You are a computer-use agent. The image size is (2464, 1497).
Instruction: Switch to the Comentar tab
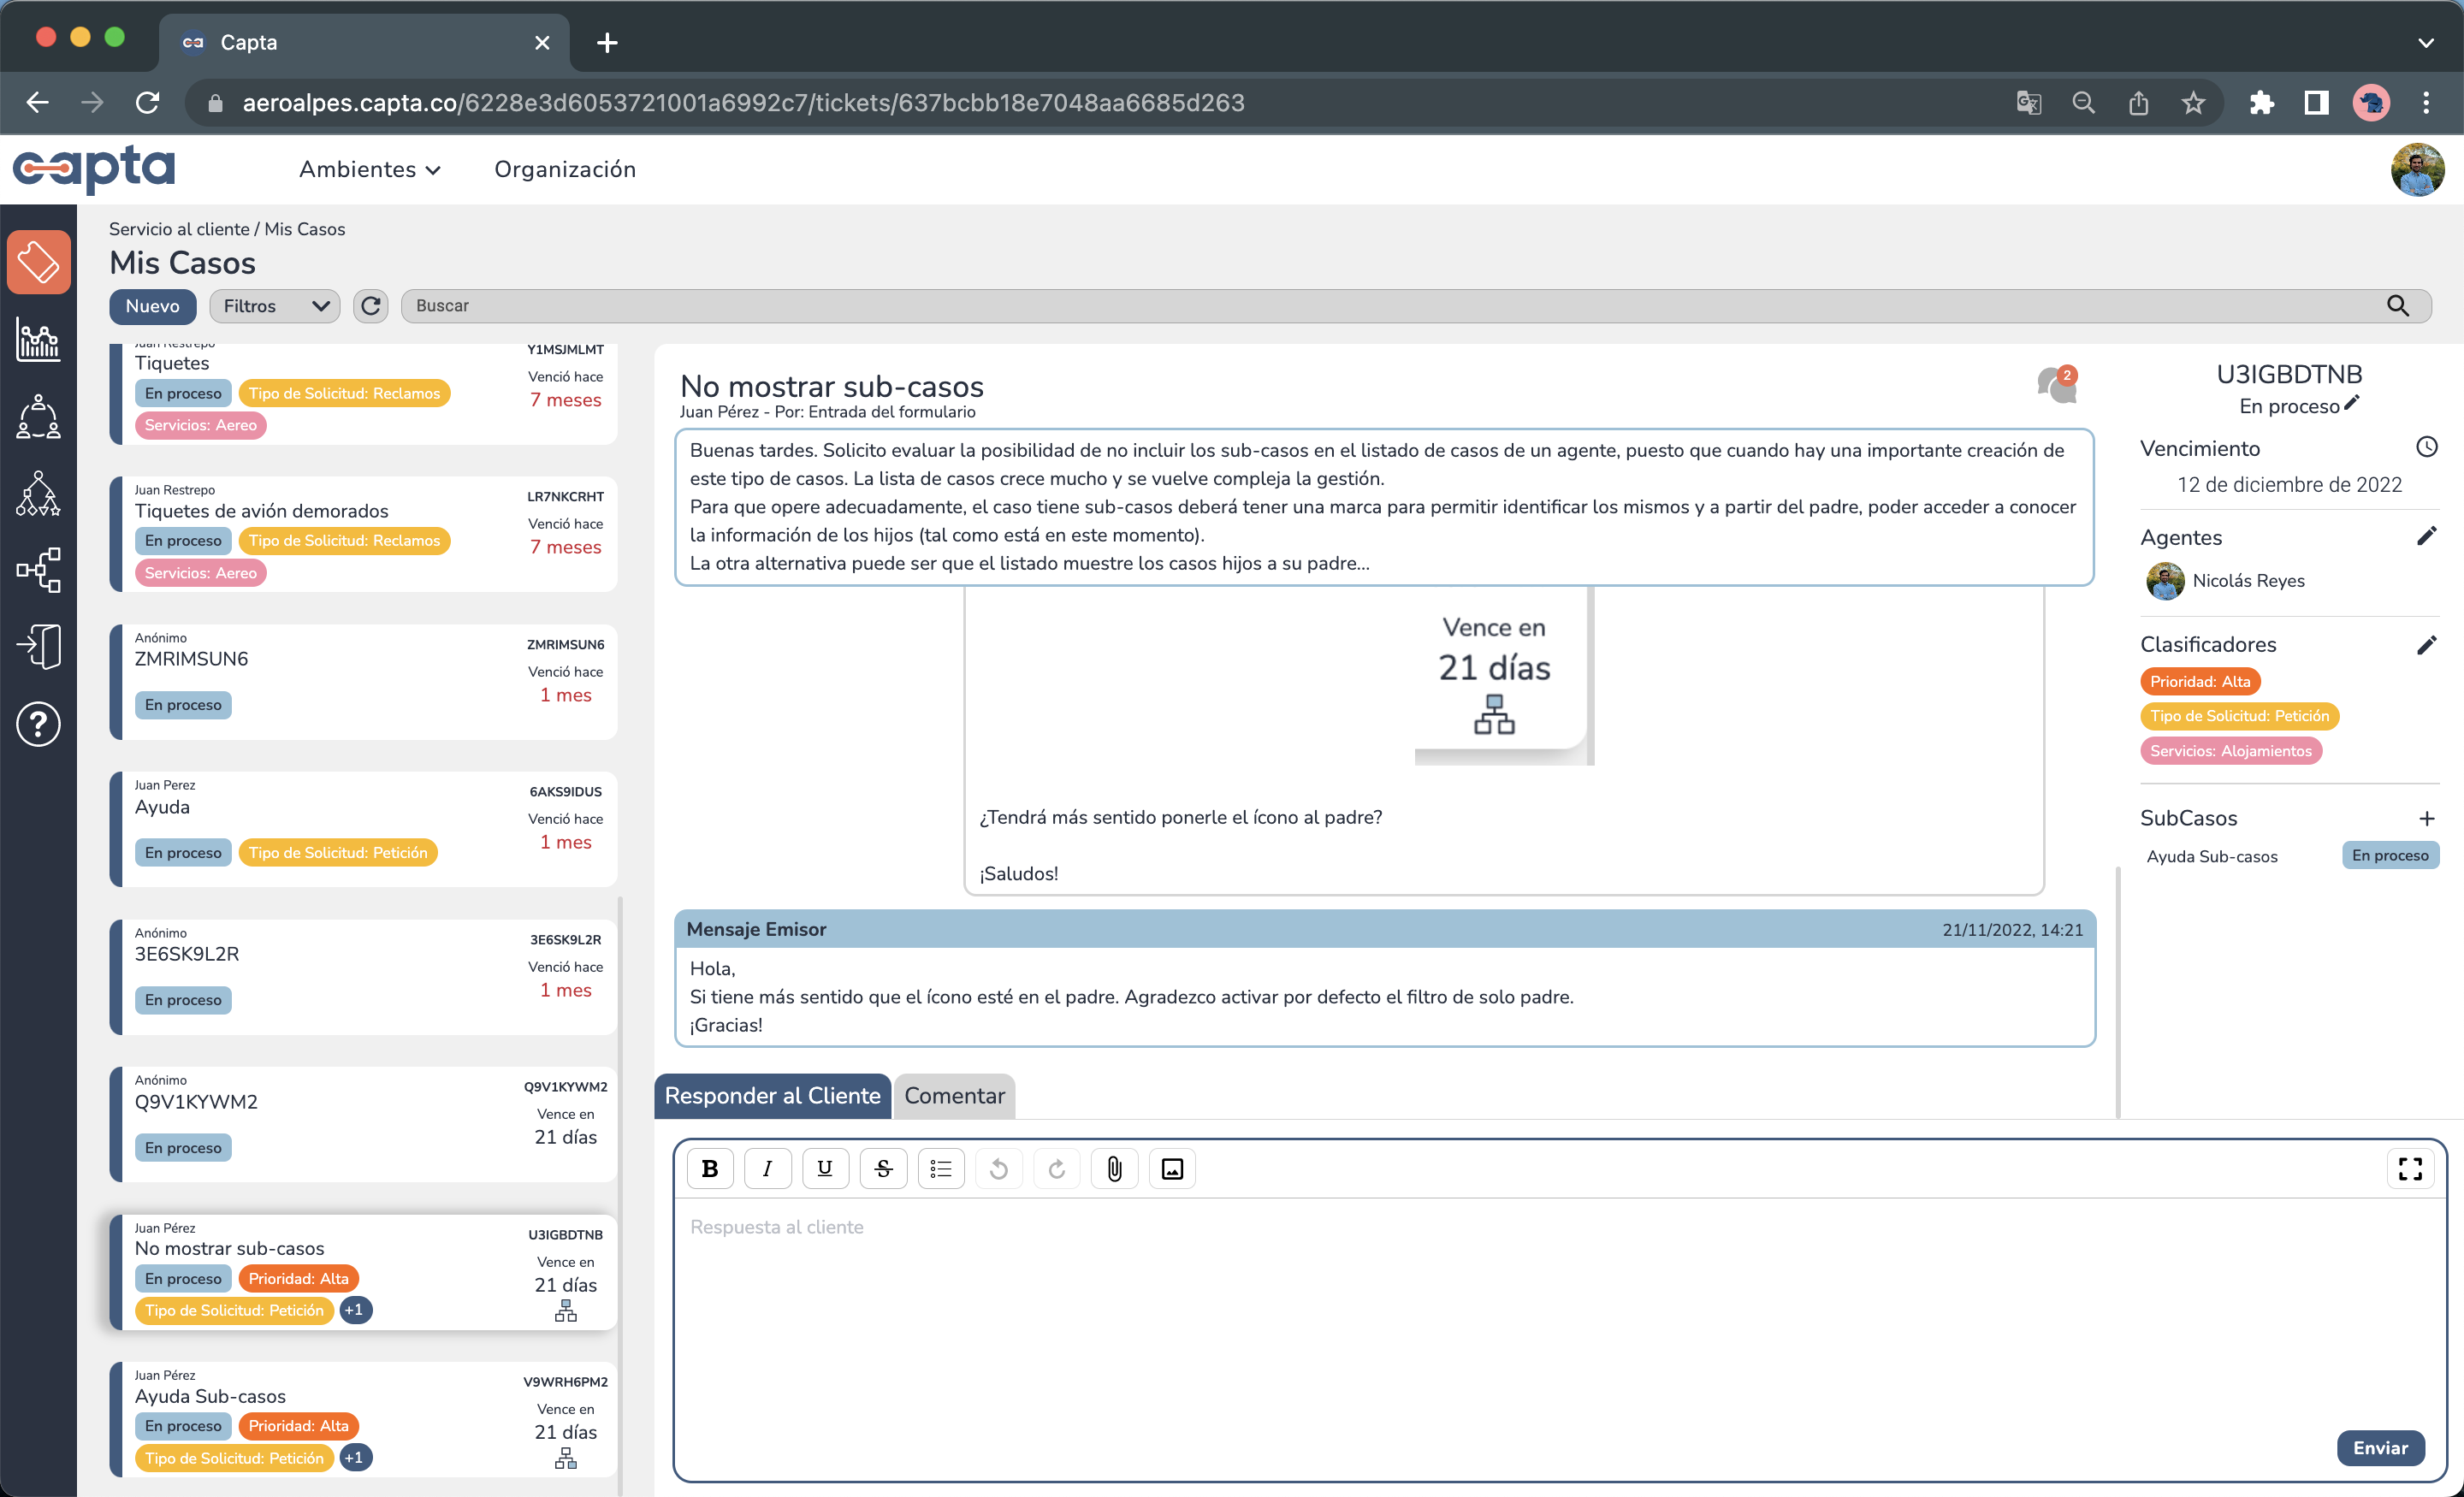(x=954, y=1096)
